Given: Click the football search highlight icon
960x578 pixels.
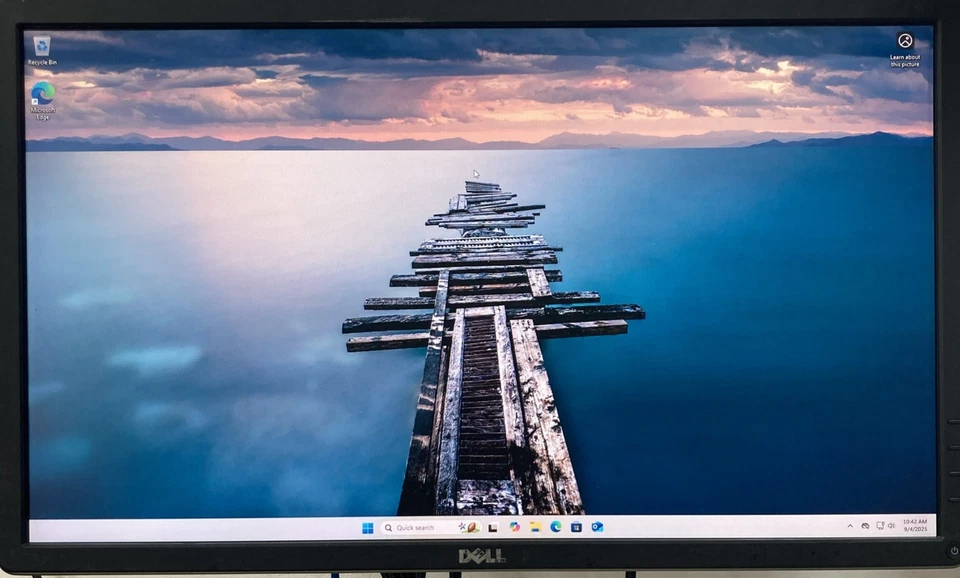Looking at the screenshot, I should (x=470, y=527).
